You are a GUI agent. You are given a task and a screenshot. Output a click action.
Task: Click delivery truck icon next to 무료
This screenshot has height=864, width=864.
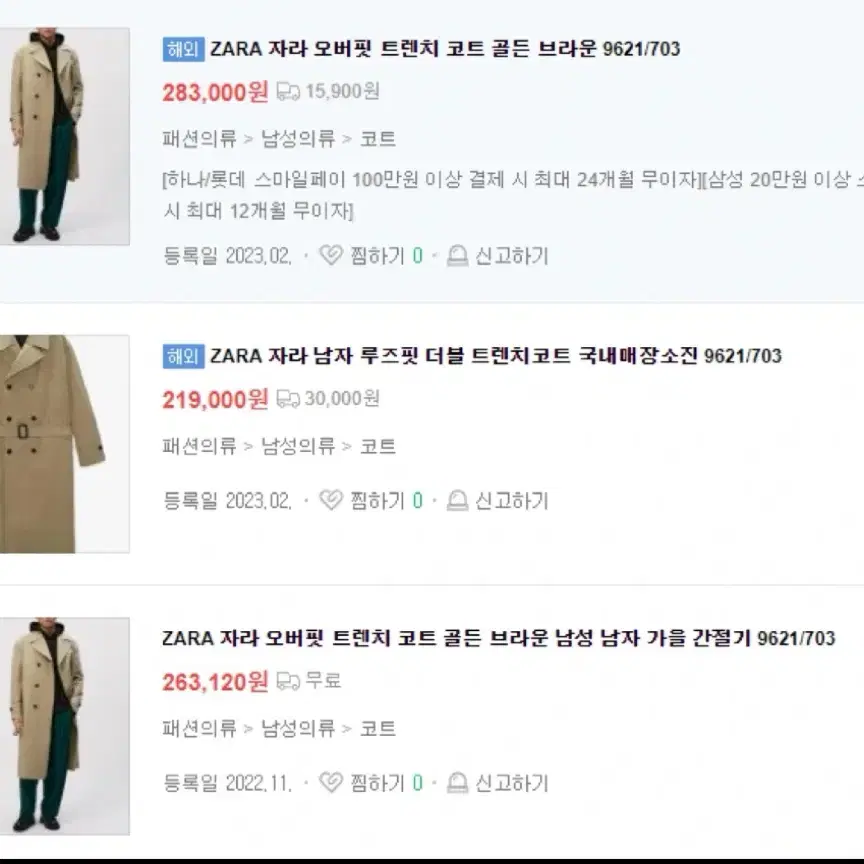click(288, 681)
